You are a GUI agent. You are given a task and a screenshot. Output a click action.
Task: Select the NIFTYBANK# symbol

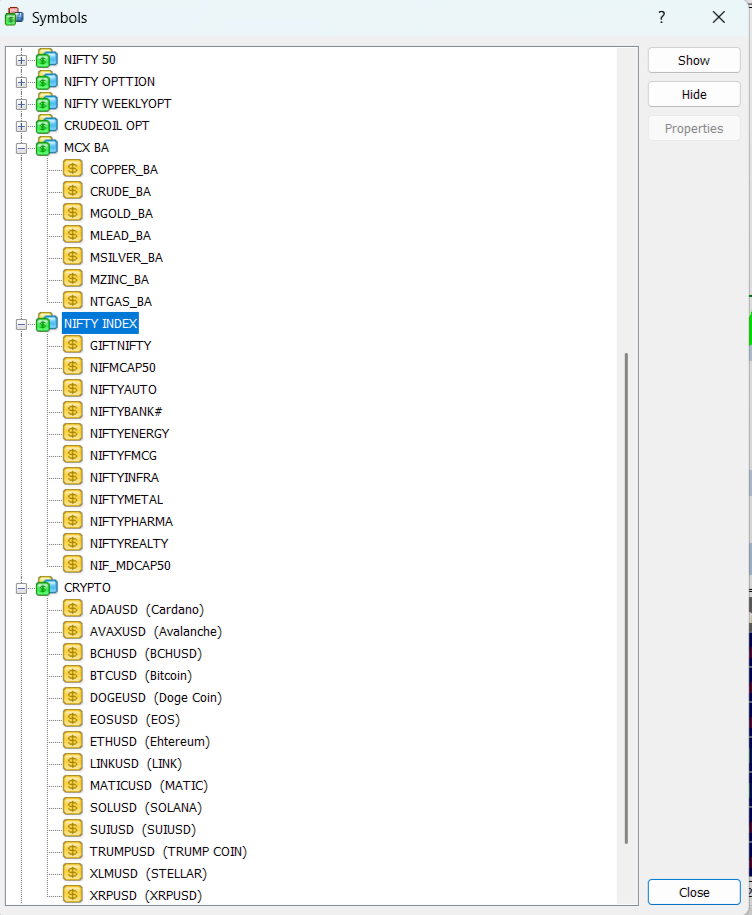126,411
